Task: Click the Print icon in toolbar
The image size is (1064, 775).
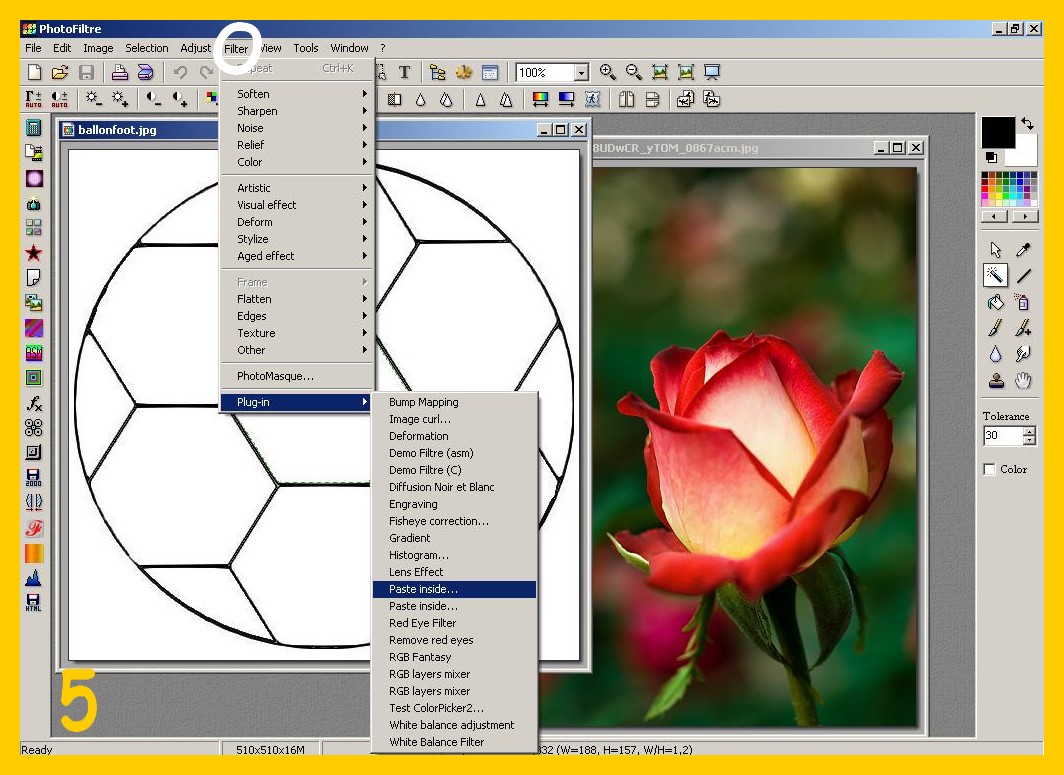Action: coord(119,72)
